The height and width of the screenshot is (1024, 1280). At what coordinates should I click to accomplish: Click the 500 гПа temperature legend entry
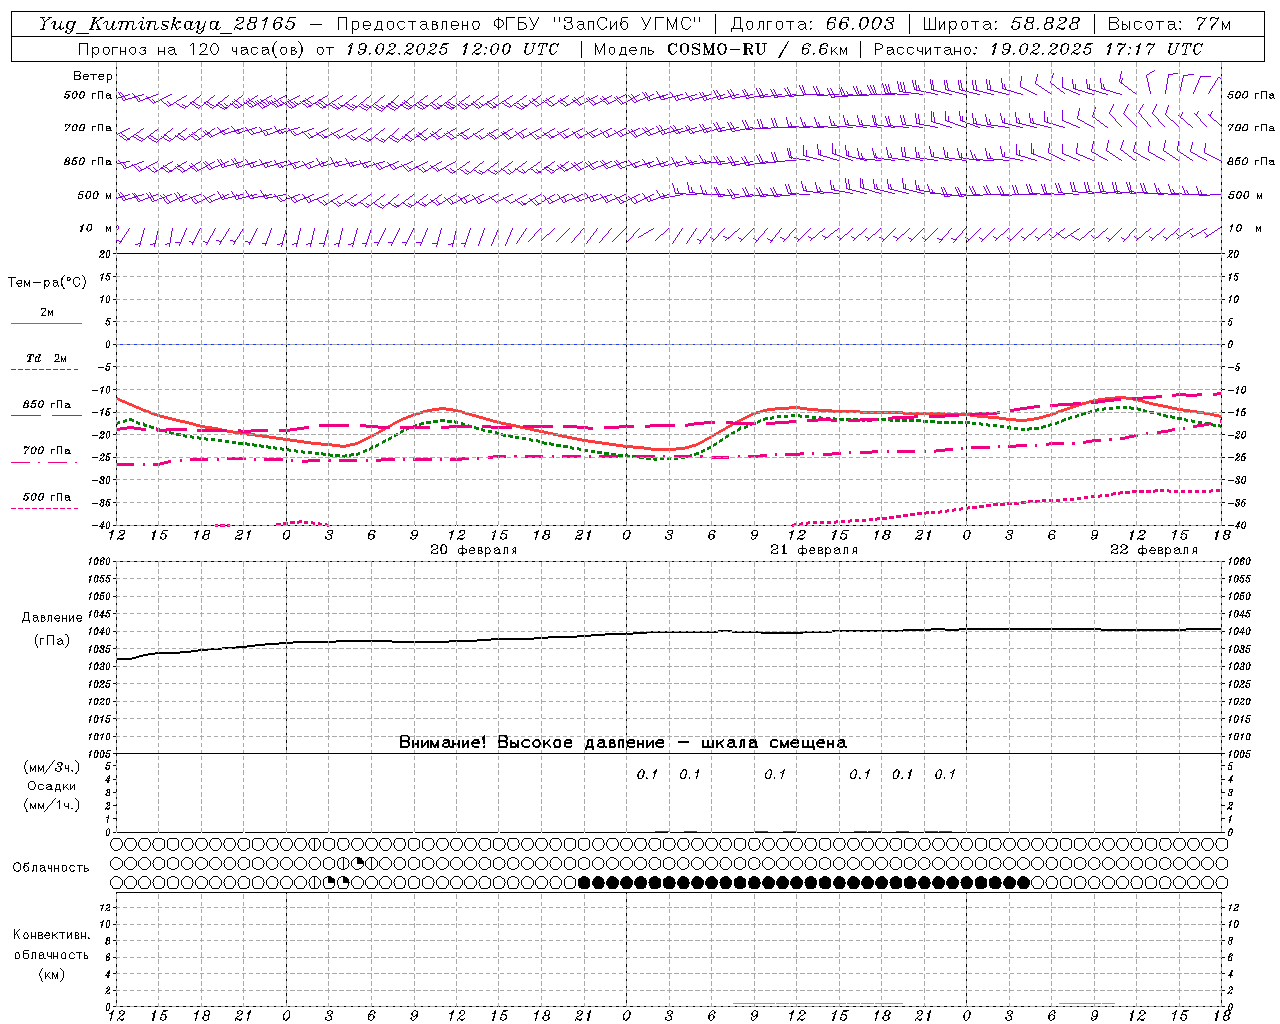coord(47,497)
